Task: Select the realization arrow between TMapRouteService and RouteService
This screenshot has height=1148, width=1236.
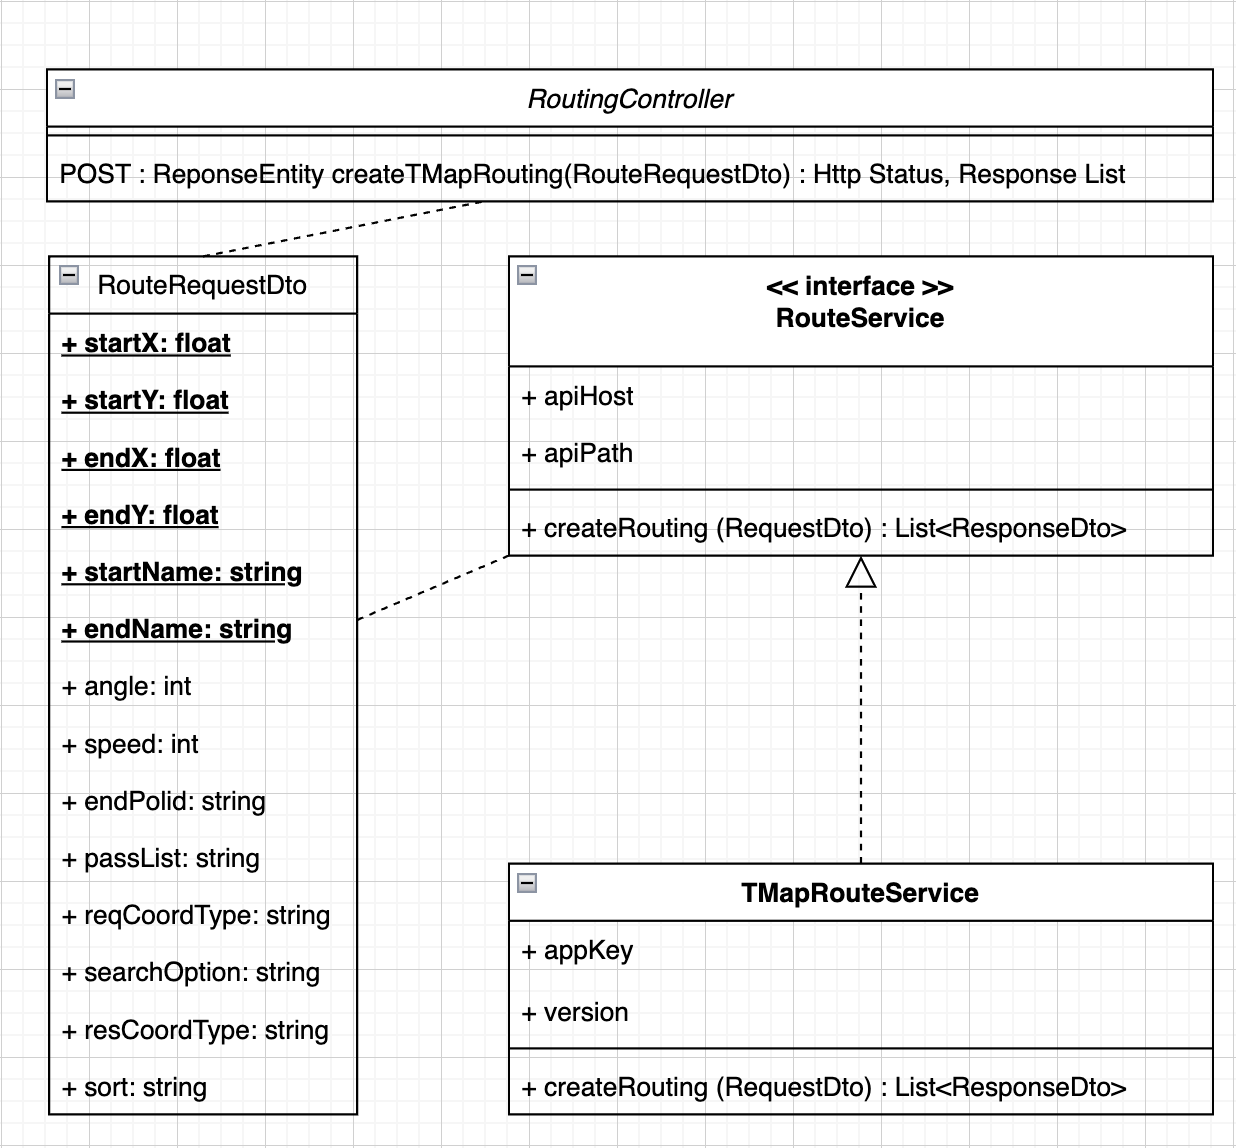Action: (x=861, y=710)
